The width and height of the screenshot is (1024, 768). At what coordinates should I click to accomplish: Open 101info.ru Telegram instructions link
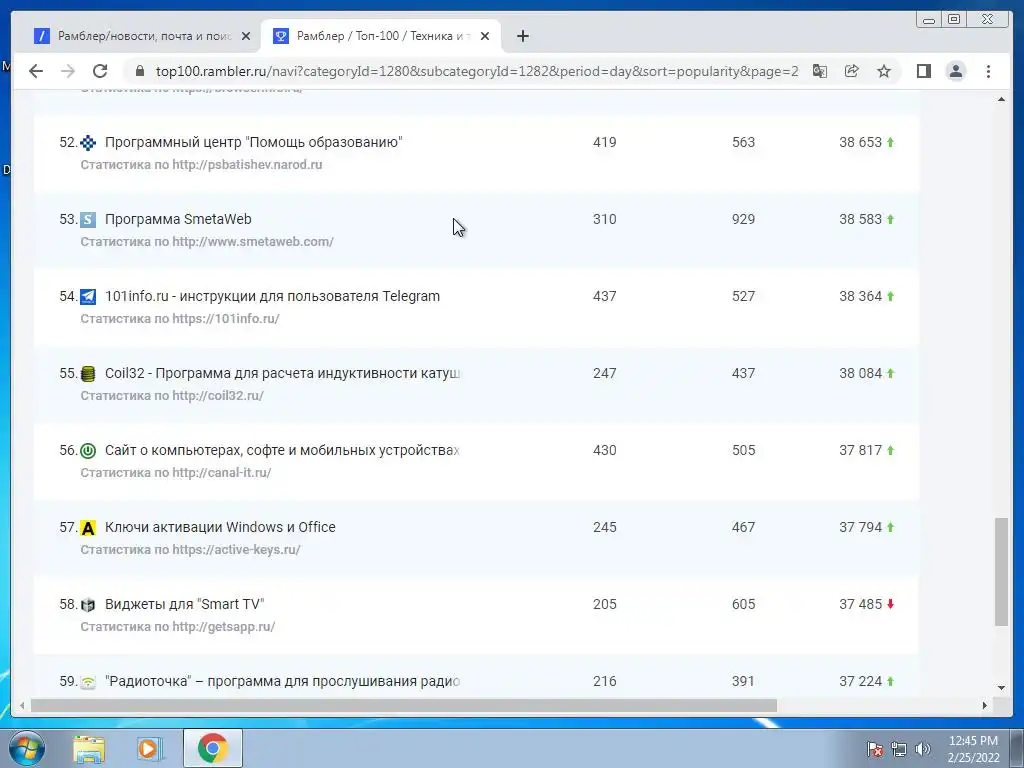pyautogui.click(x=272, y=296)
